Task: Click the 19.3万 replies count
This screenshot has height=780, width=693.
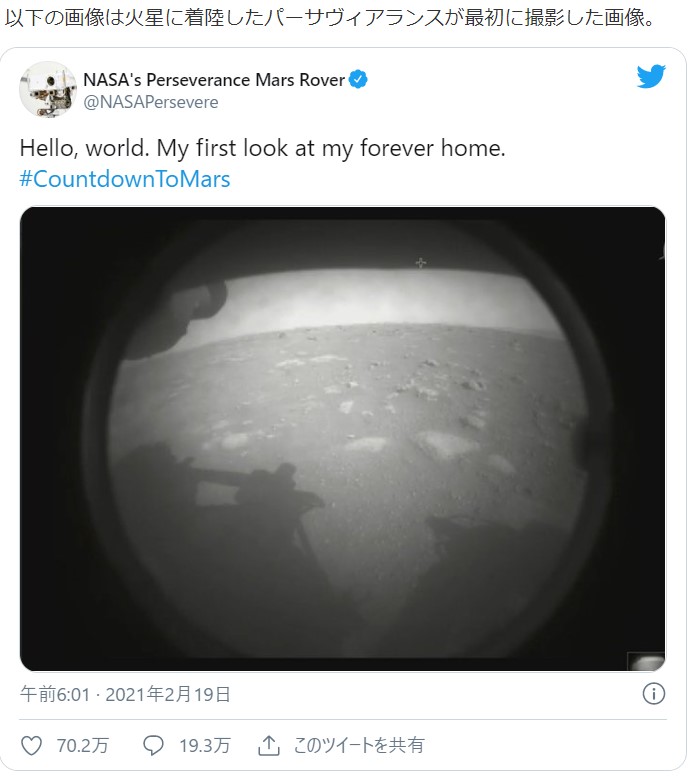Action: coord(204,745)
